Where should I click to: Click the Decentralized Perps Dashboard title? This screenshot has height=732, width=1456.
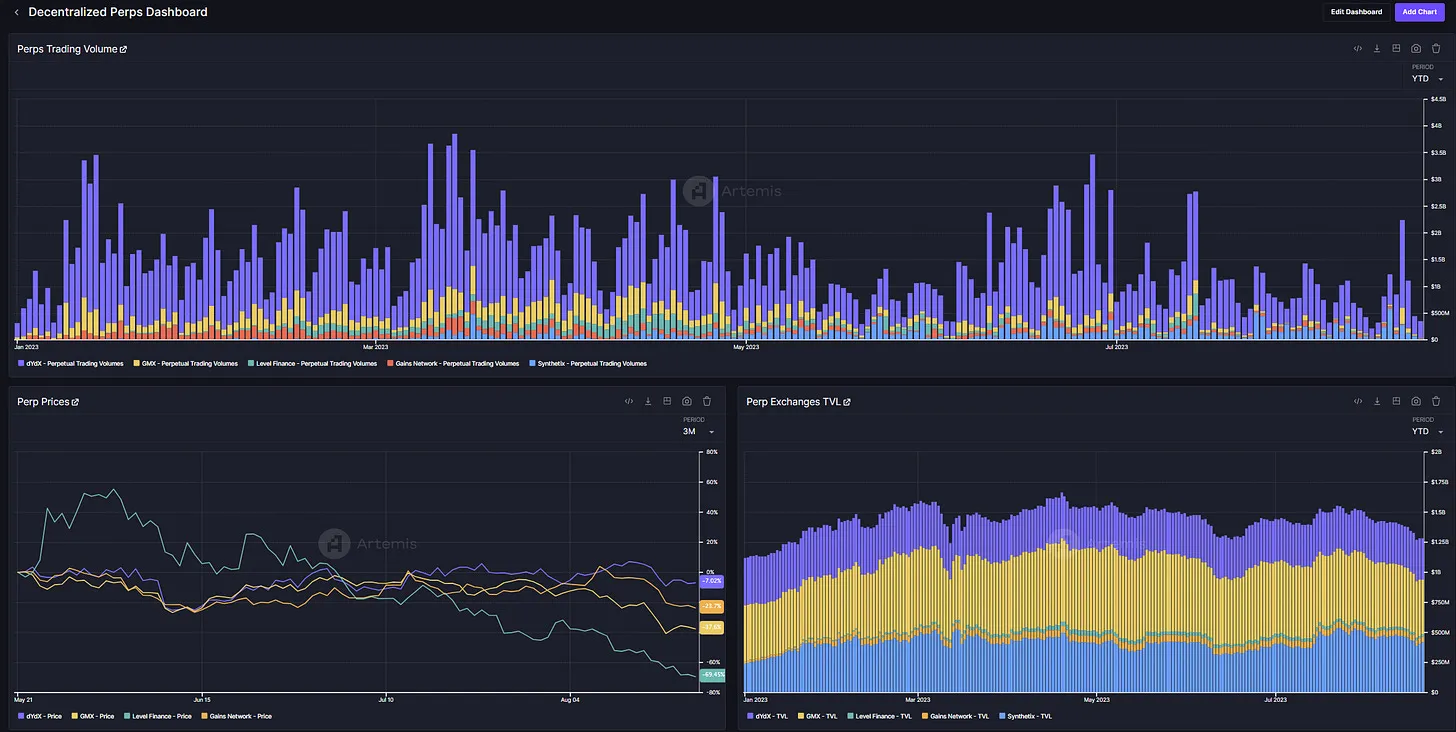(118, 12)
